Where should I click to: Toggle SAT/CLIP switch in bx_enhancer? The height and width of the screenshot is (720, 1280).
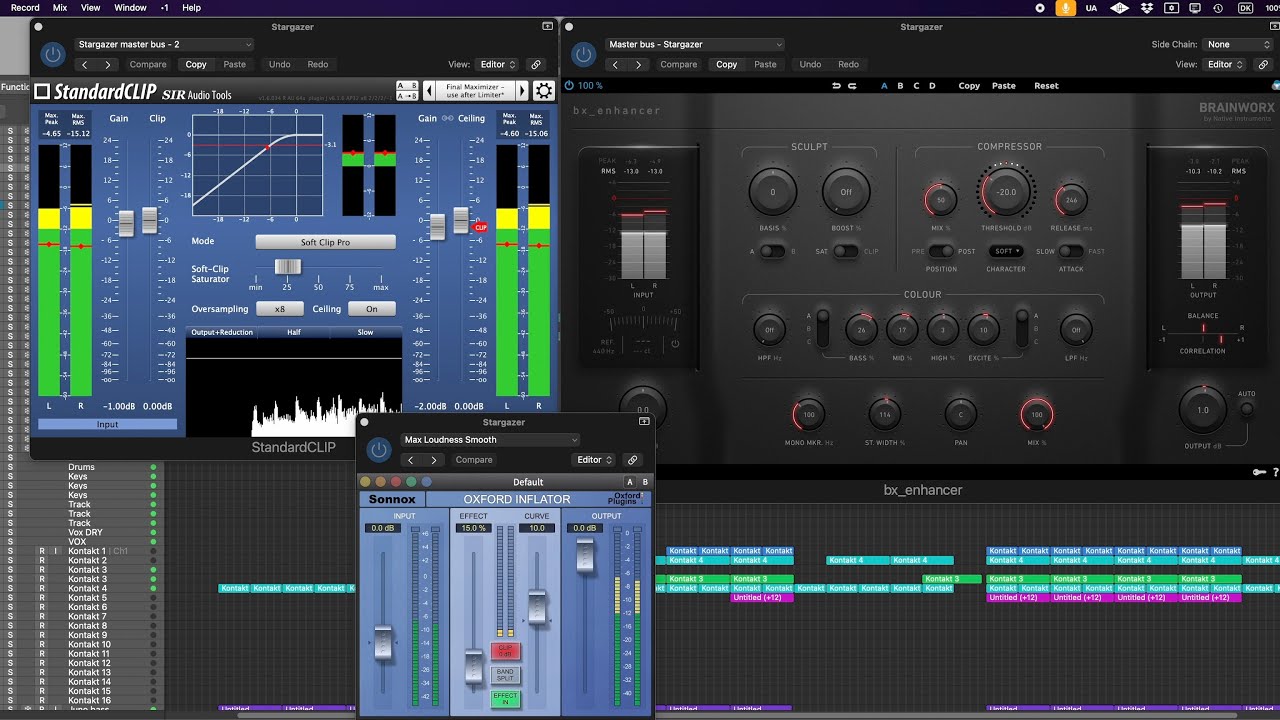[845, 251]
